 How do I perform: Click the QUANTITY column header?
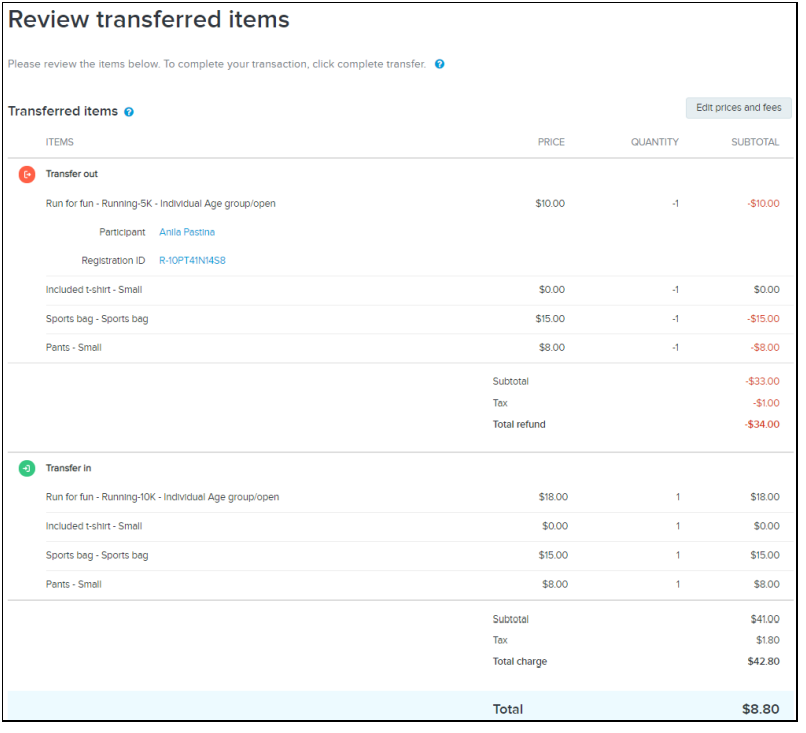tap(654, 142)
